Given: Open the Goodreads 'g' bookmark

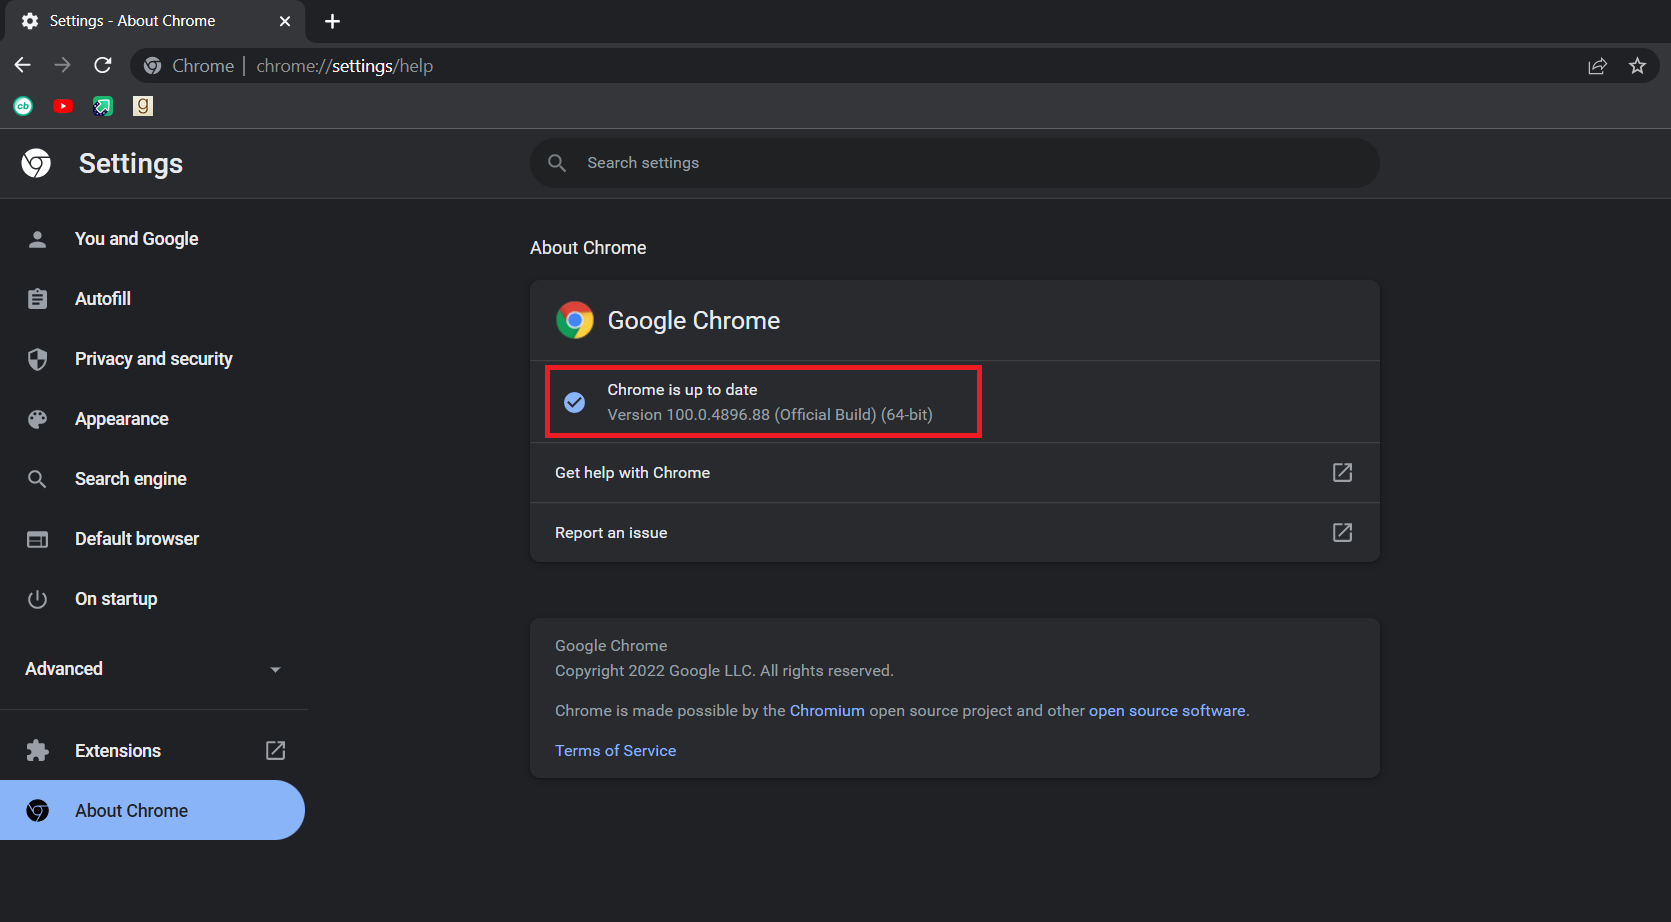Looking at the screenshot, I should 143,106.
